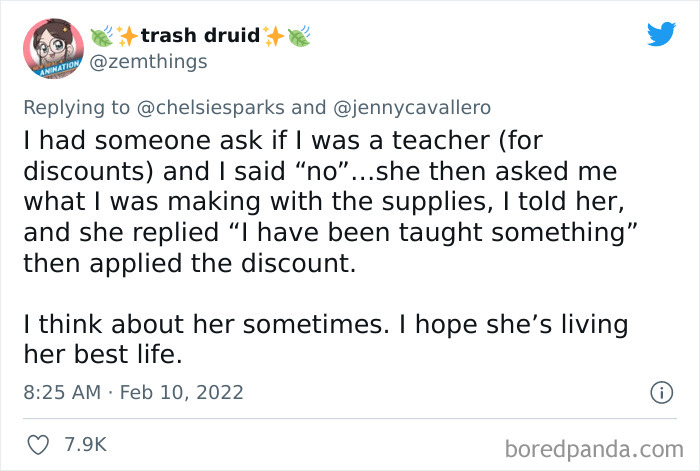Click the leaf emoji after trash druid
Viewport: 700px width, 471px height.
(x=299, y=37)
